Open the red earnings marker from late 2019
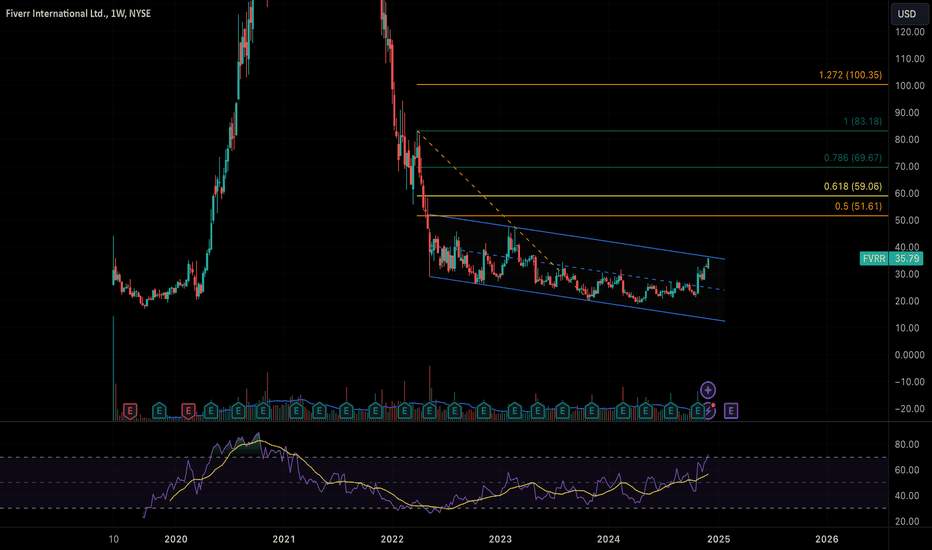The image size is (932, 550). [x=130, y=410]
